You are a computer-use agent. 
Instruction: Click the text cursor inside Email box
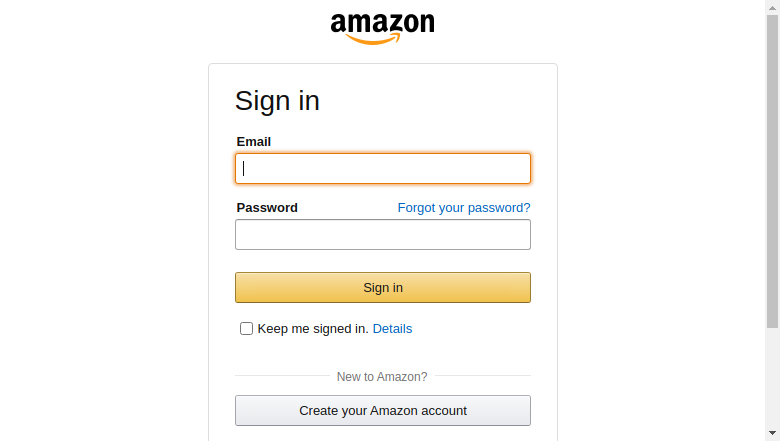pos(243,169)
